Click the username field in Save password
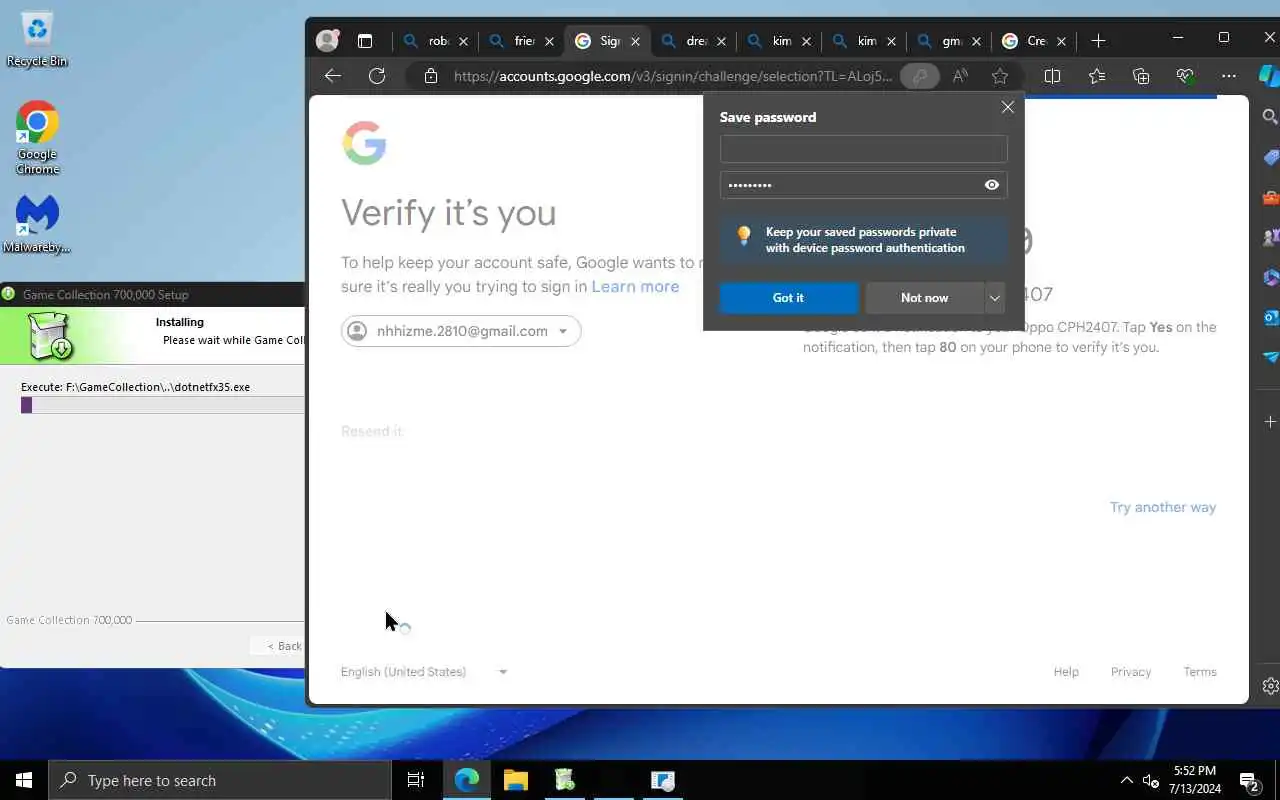 863,149
